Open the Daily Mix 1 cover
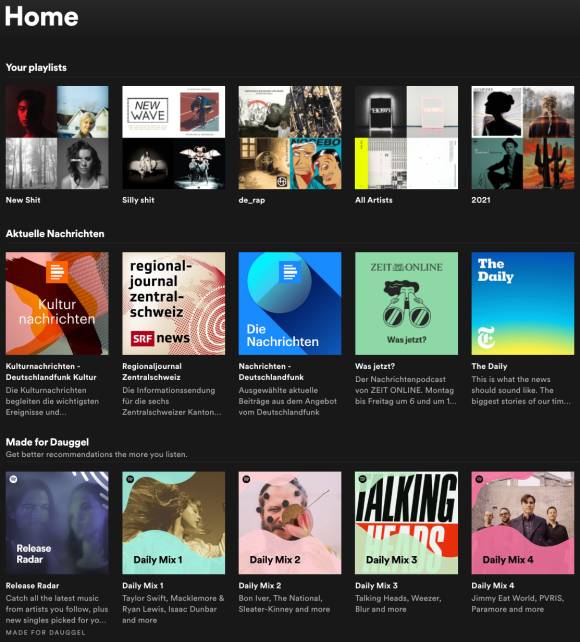 tap(174, 523)
